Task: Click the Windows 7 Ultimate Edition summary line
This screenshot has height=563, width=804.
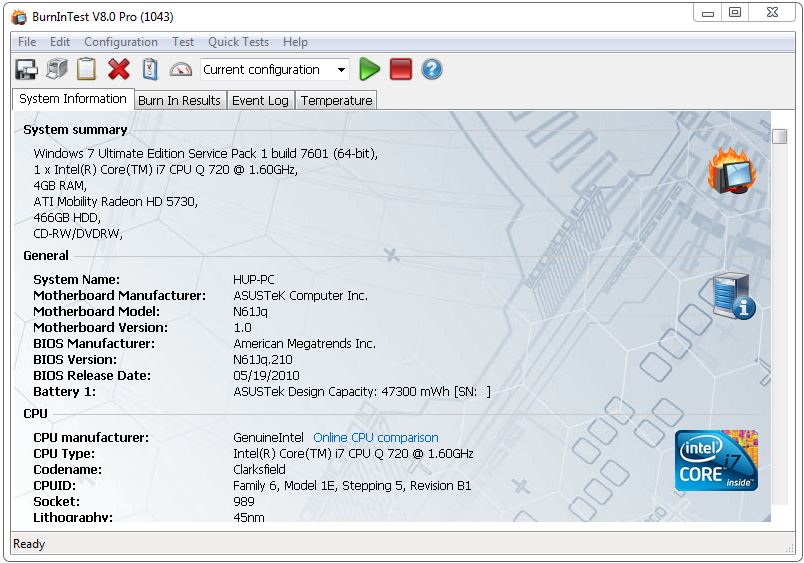Action: coord(206,154)
